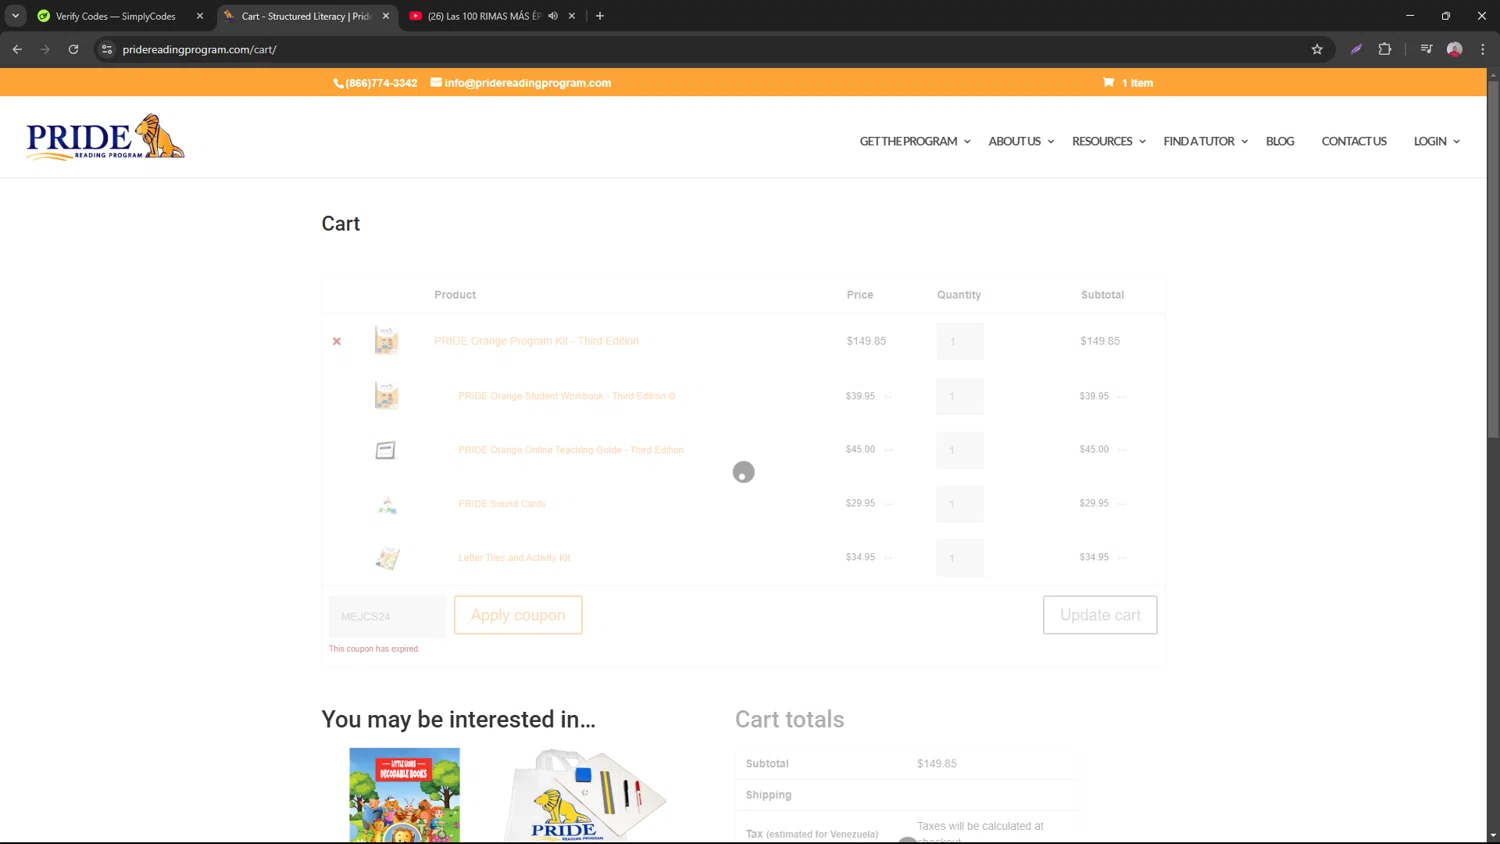Open Letter Tiles and Activity Kit link

pyautogui.click(x=514, y=558)
